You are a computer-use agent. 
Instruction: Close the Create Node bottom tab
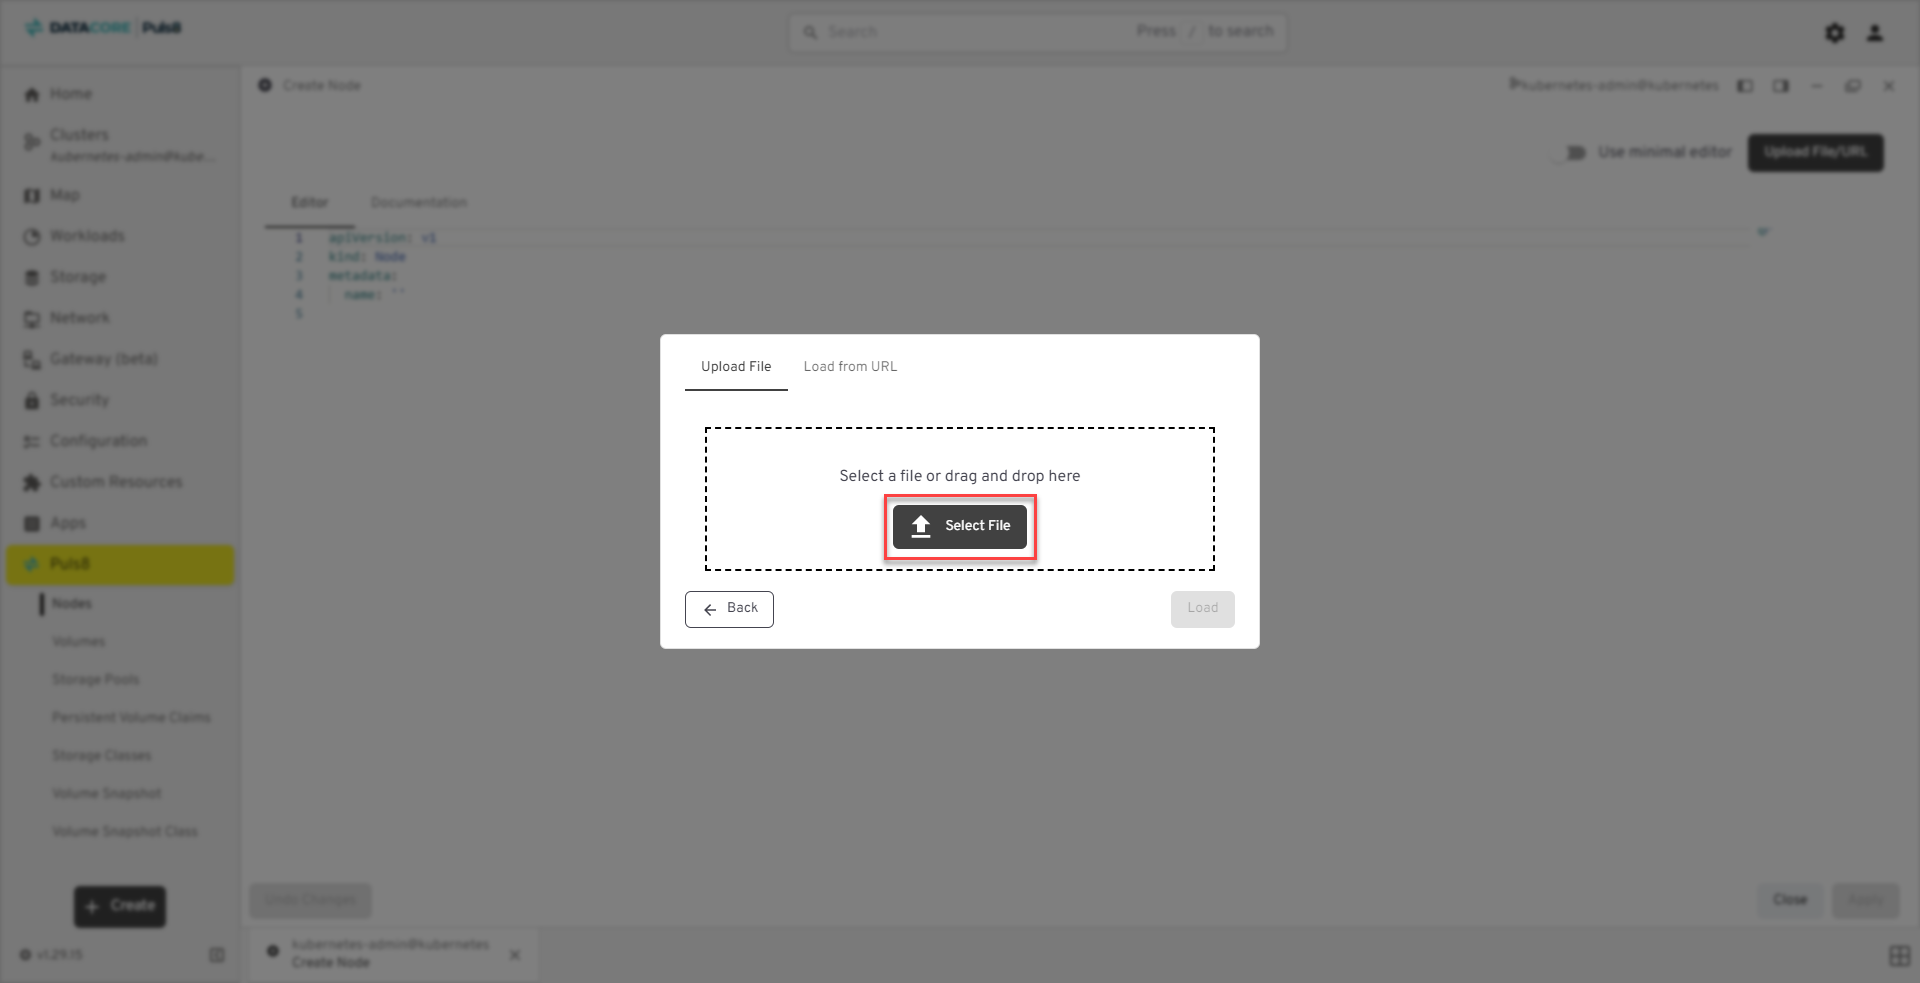tap(515, 955)
